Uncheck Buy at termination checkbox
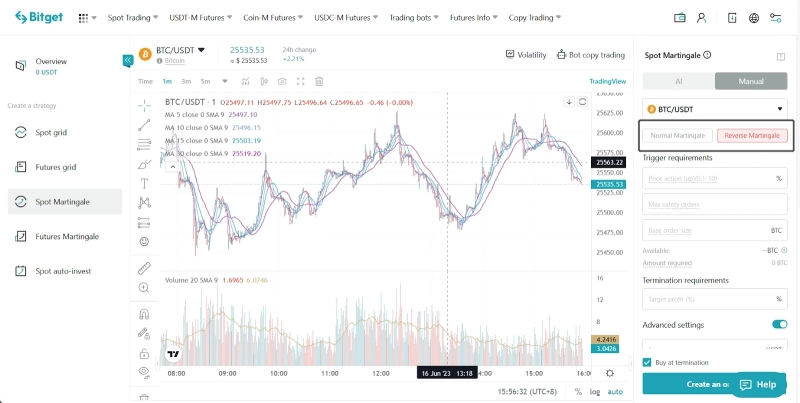Viewport: 800px width, 403px height. [x=647, y=362]
